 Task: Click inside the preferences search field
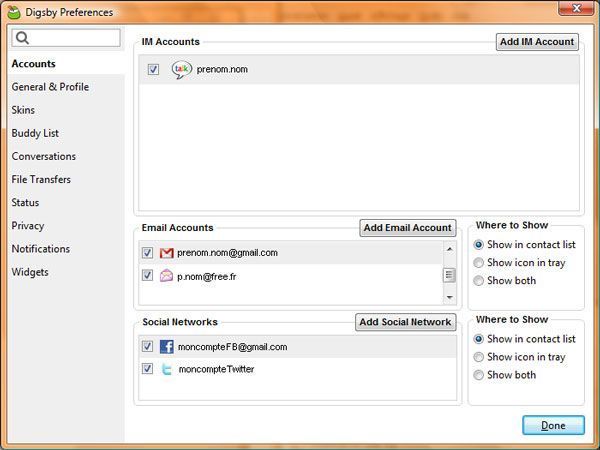[66, 38]
